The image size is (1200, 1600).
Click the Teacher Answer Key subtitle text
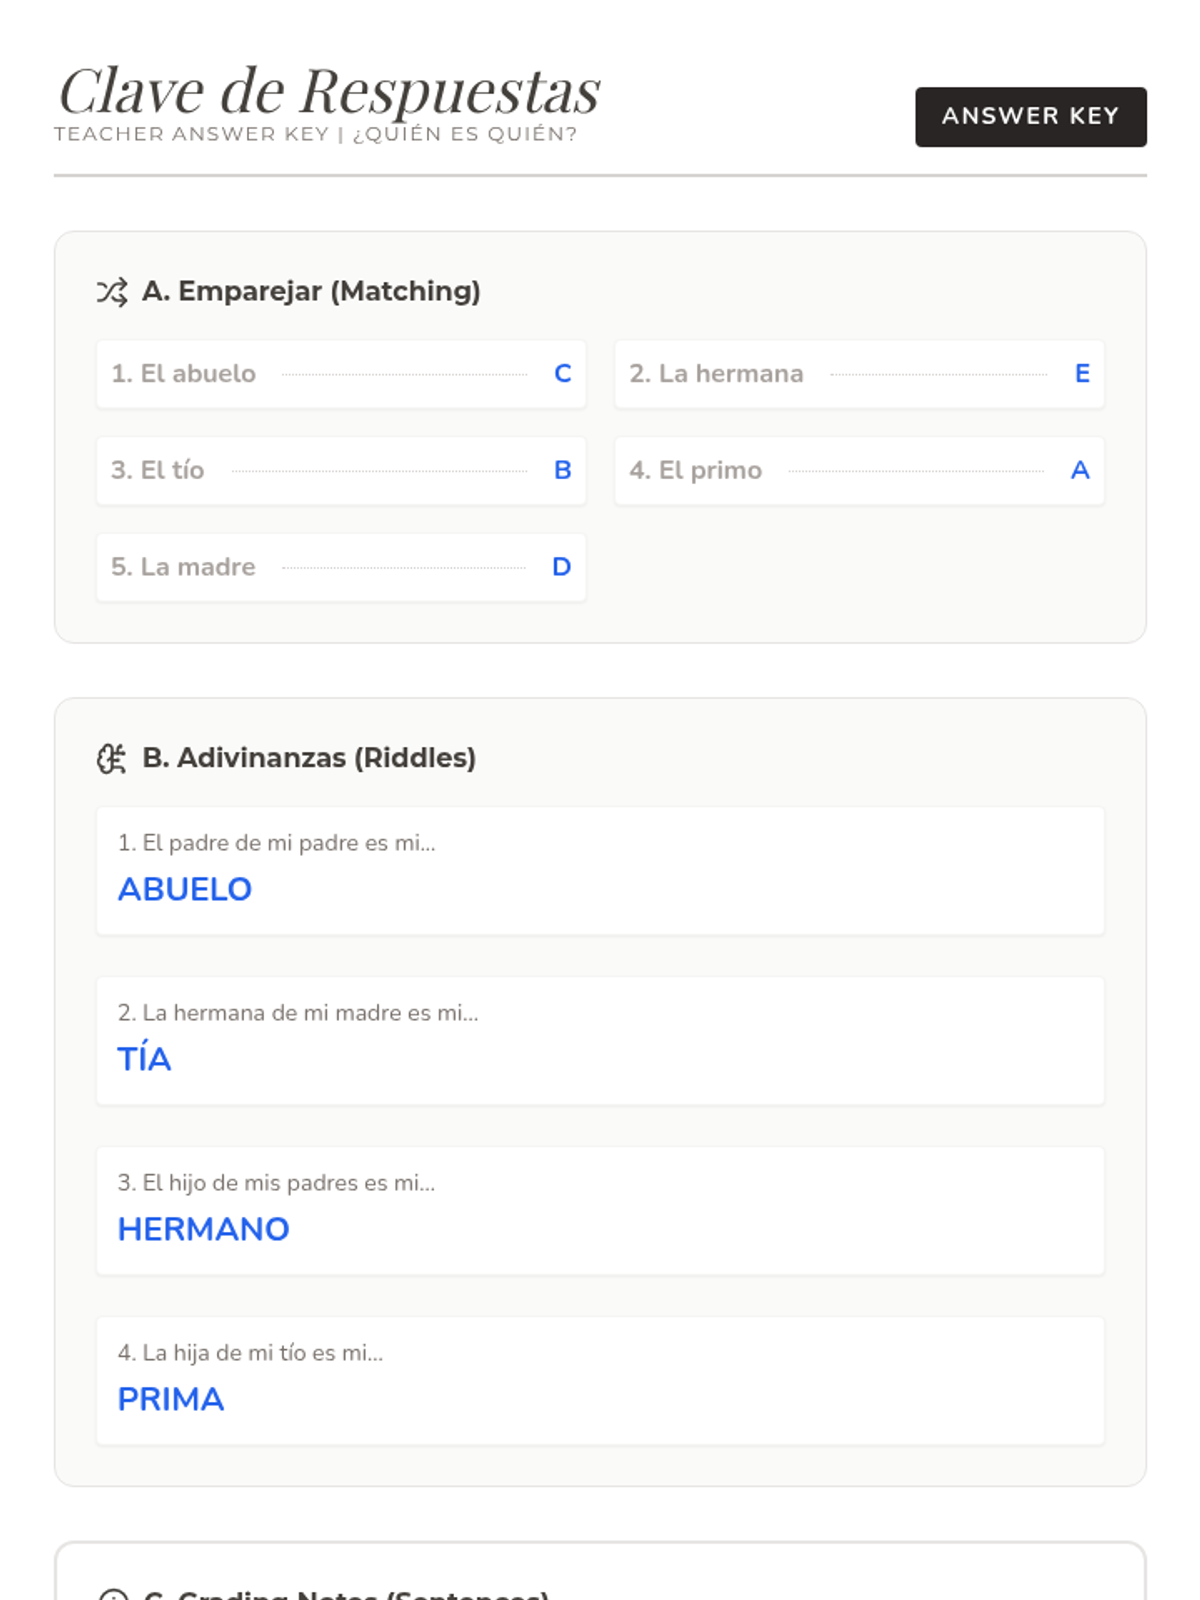(316, 134)
